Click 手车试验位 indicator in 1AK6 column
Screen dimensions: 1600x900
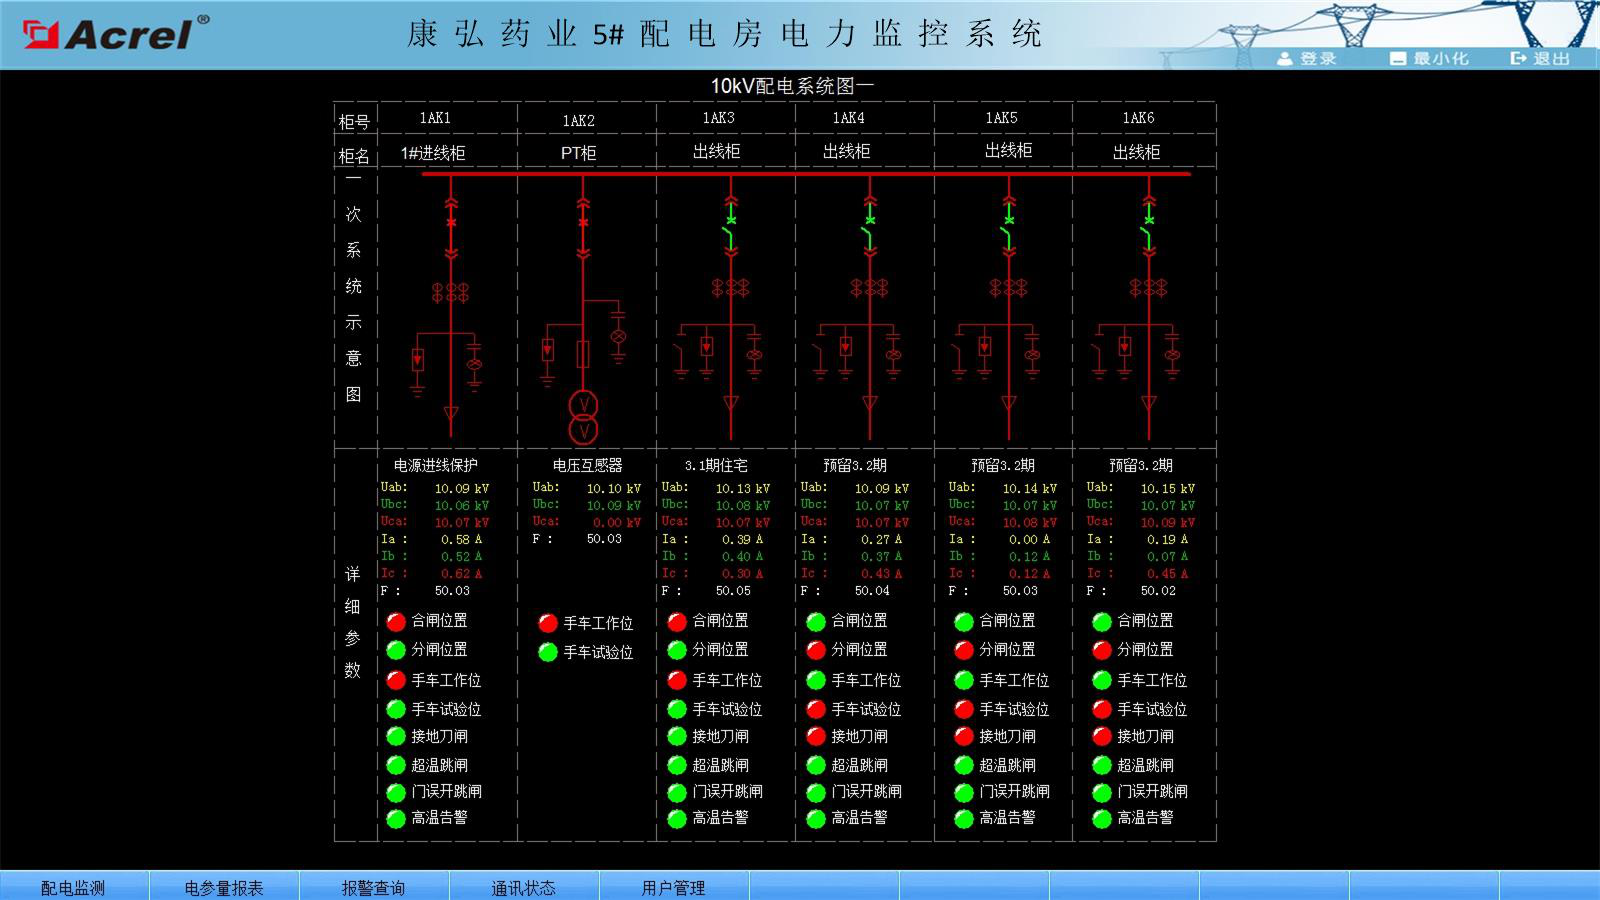point(1102,709)
